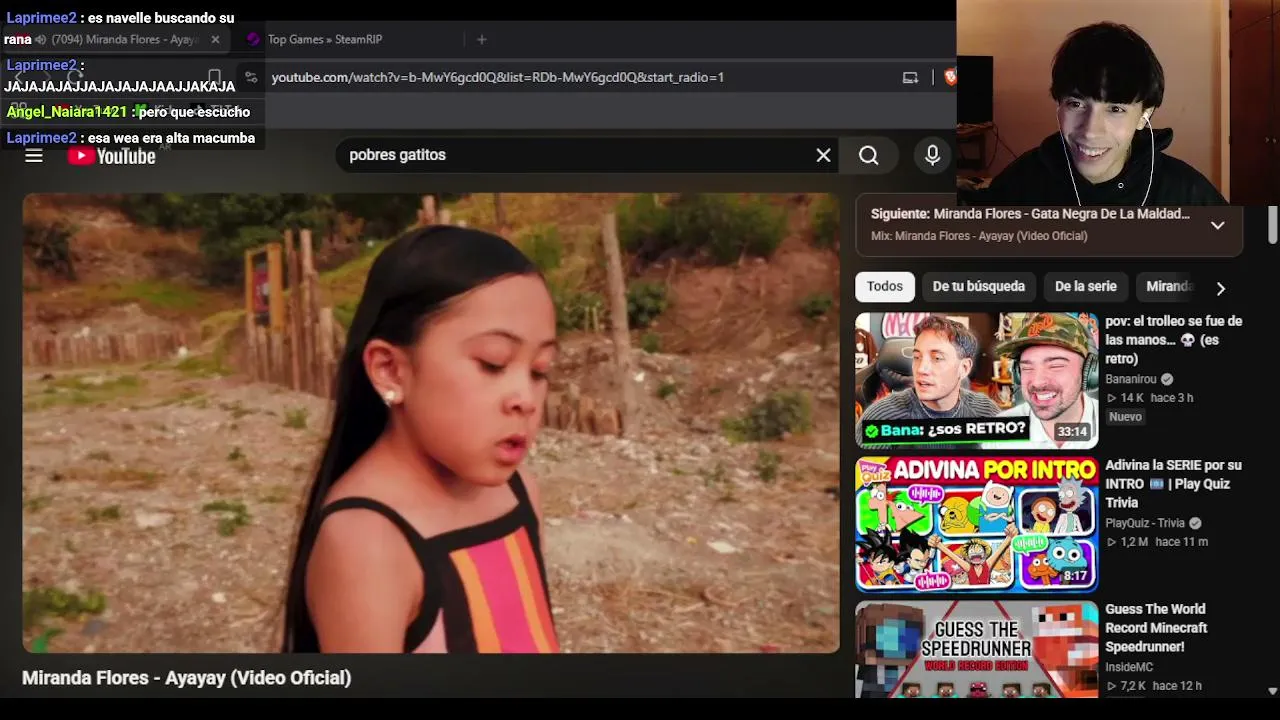Select the 'De la serie' chip
The height and width of the screenshot is (720, 1280).
[1085, 286]
